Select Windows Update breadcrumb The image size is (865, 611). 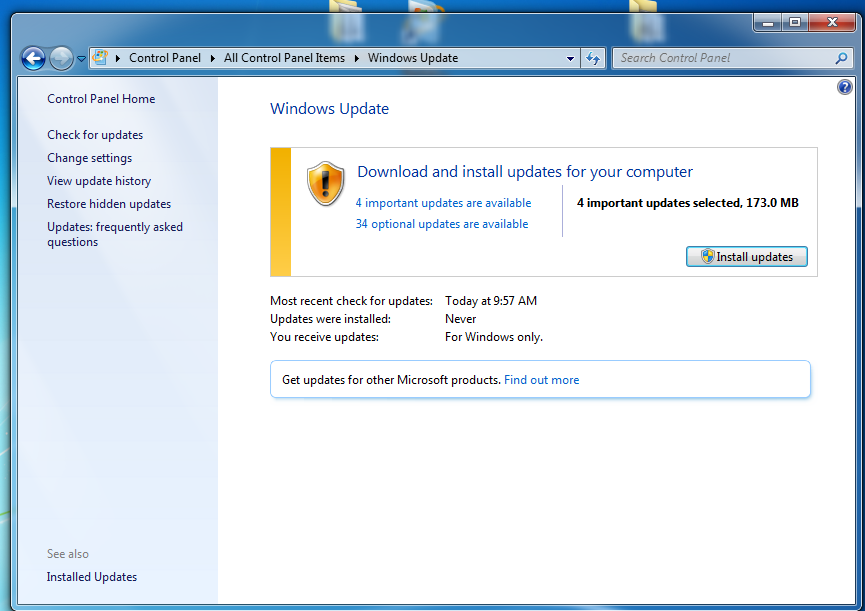(x=413, y=58)
